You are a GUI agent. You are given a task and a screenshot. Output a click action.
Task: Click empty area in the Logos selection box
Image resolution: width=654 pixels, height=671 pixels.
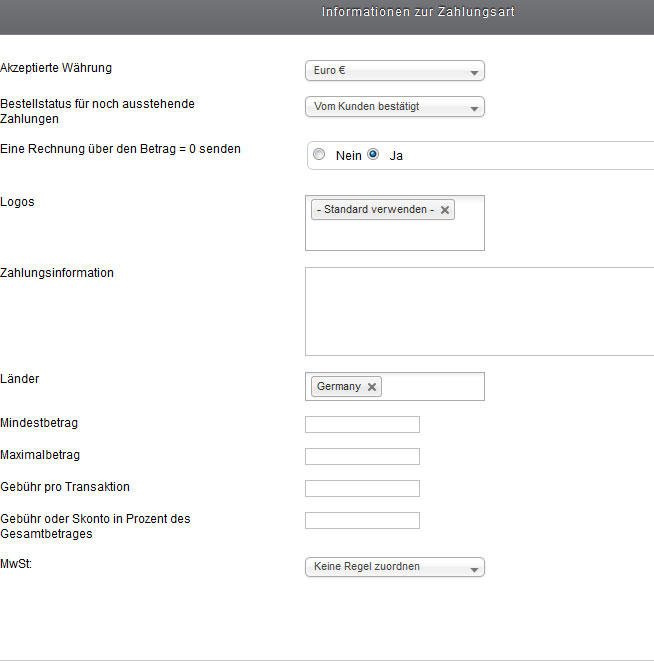(x=394, y=236)
